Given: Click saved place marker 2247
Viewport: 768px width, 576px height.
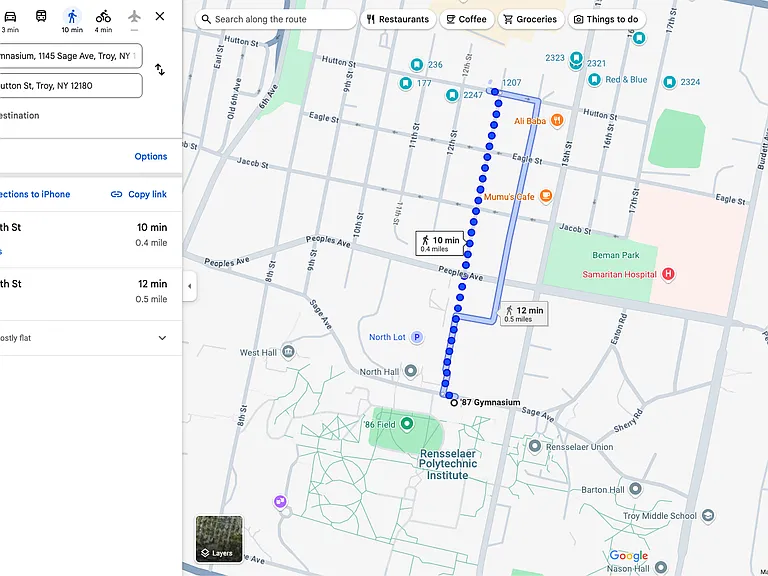Looking at the screenshot, I should tap(452, 95).
